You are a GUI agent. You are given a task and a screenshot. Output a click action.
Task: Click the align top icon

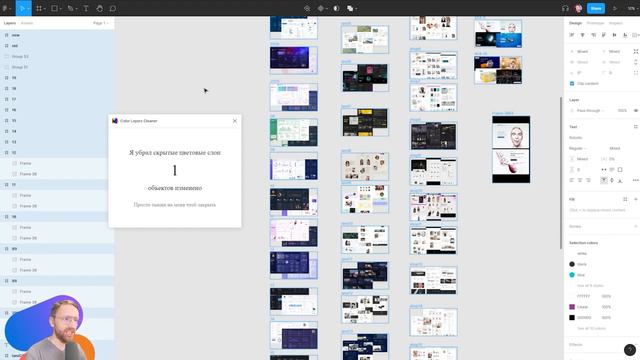pos(604,35)
